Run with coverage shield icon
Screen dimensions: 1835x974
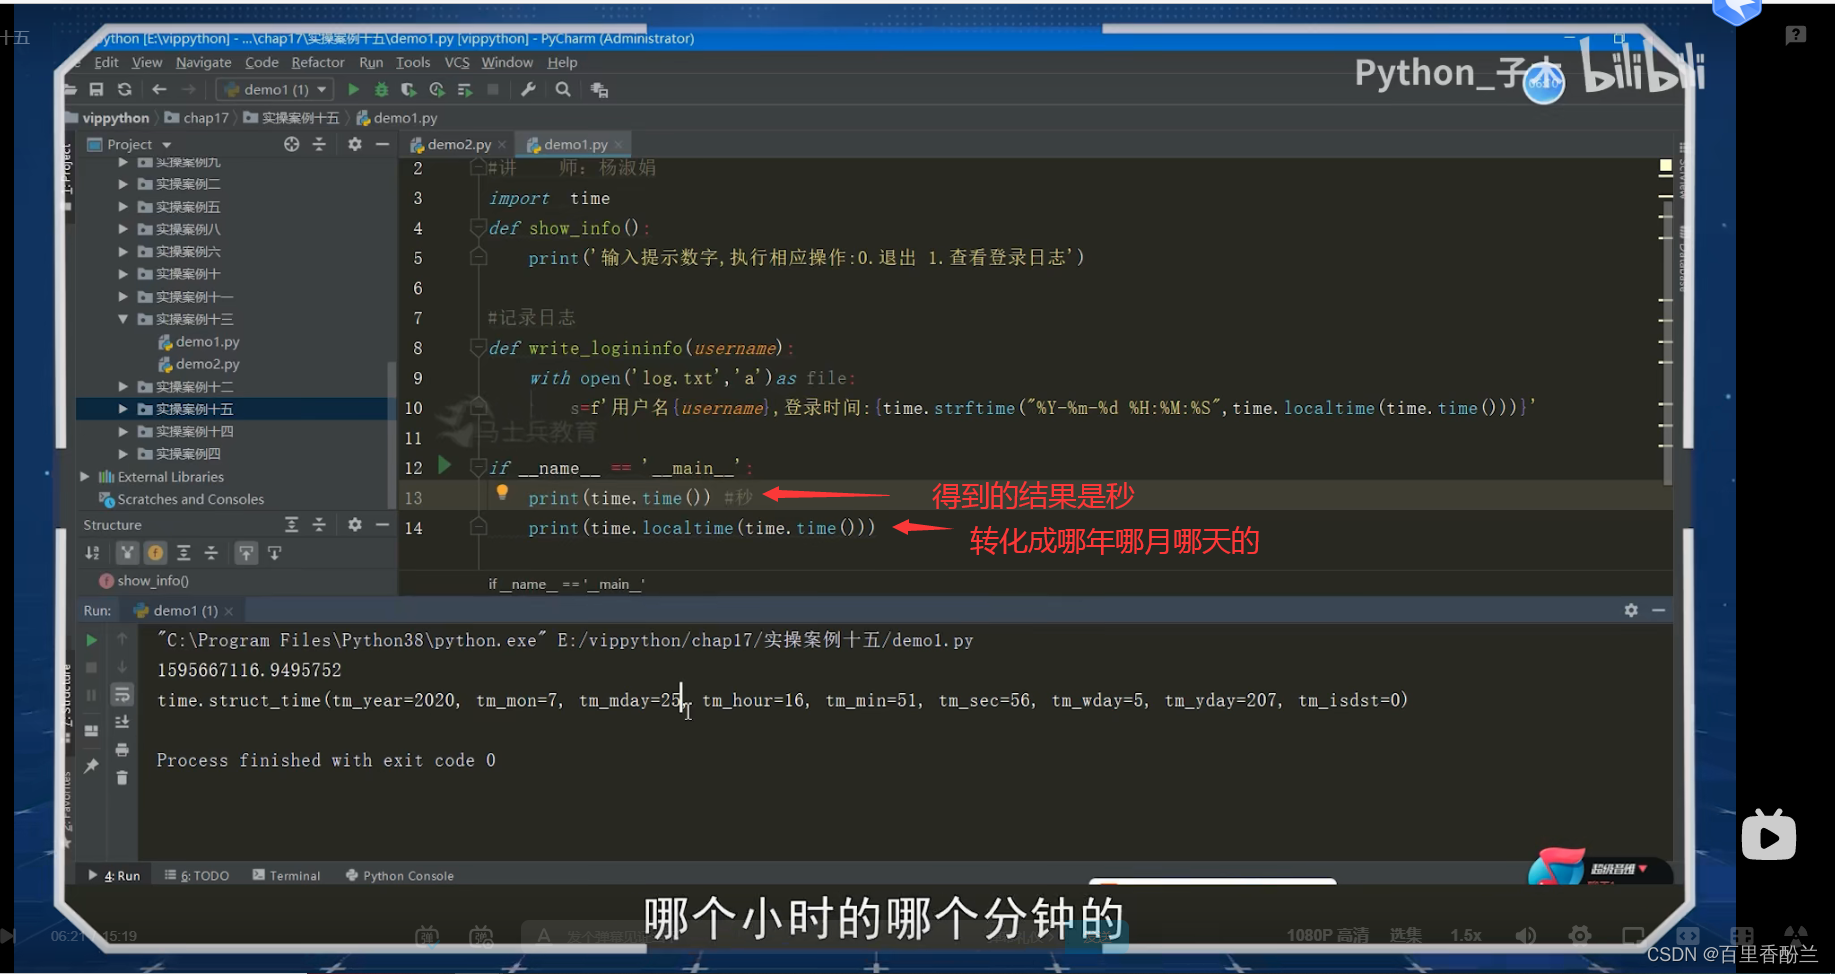[408, 90]
